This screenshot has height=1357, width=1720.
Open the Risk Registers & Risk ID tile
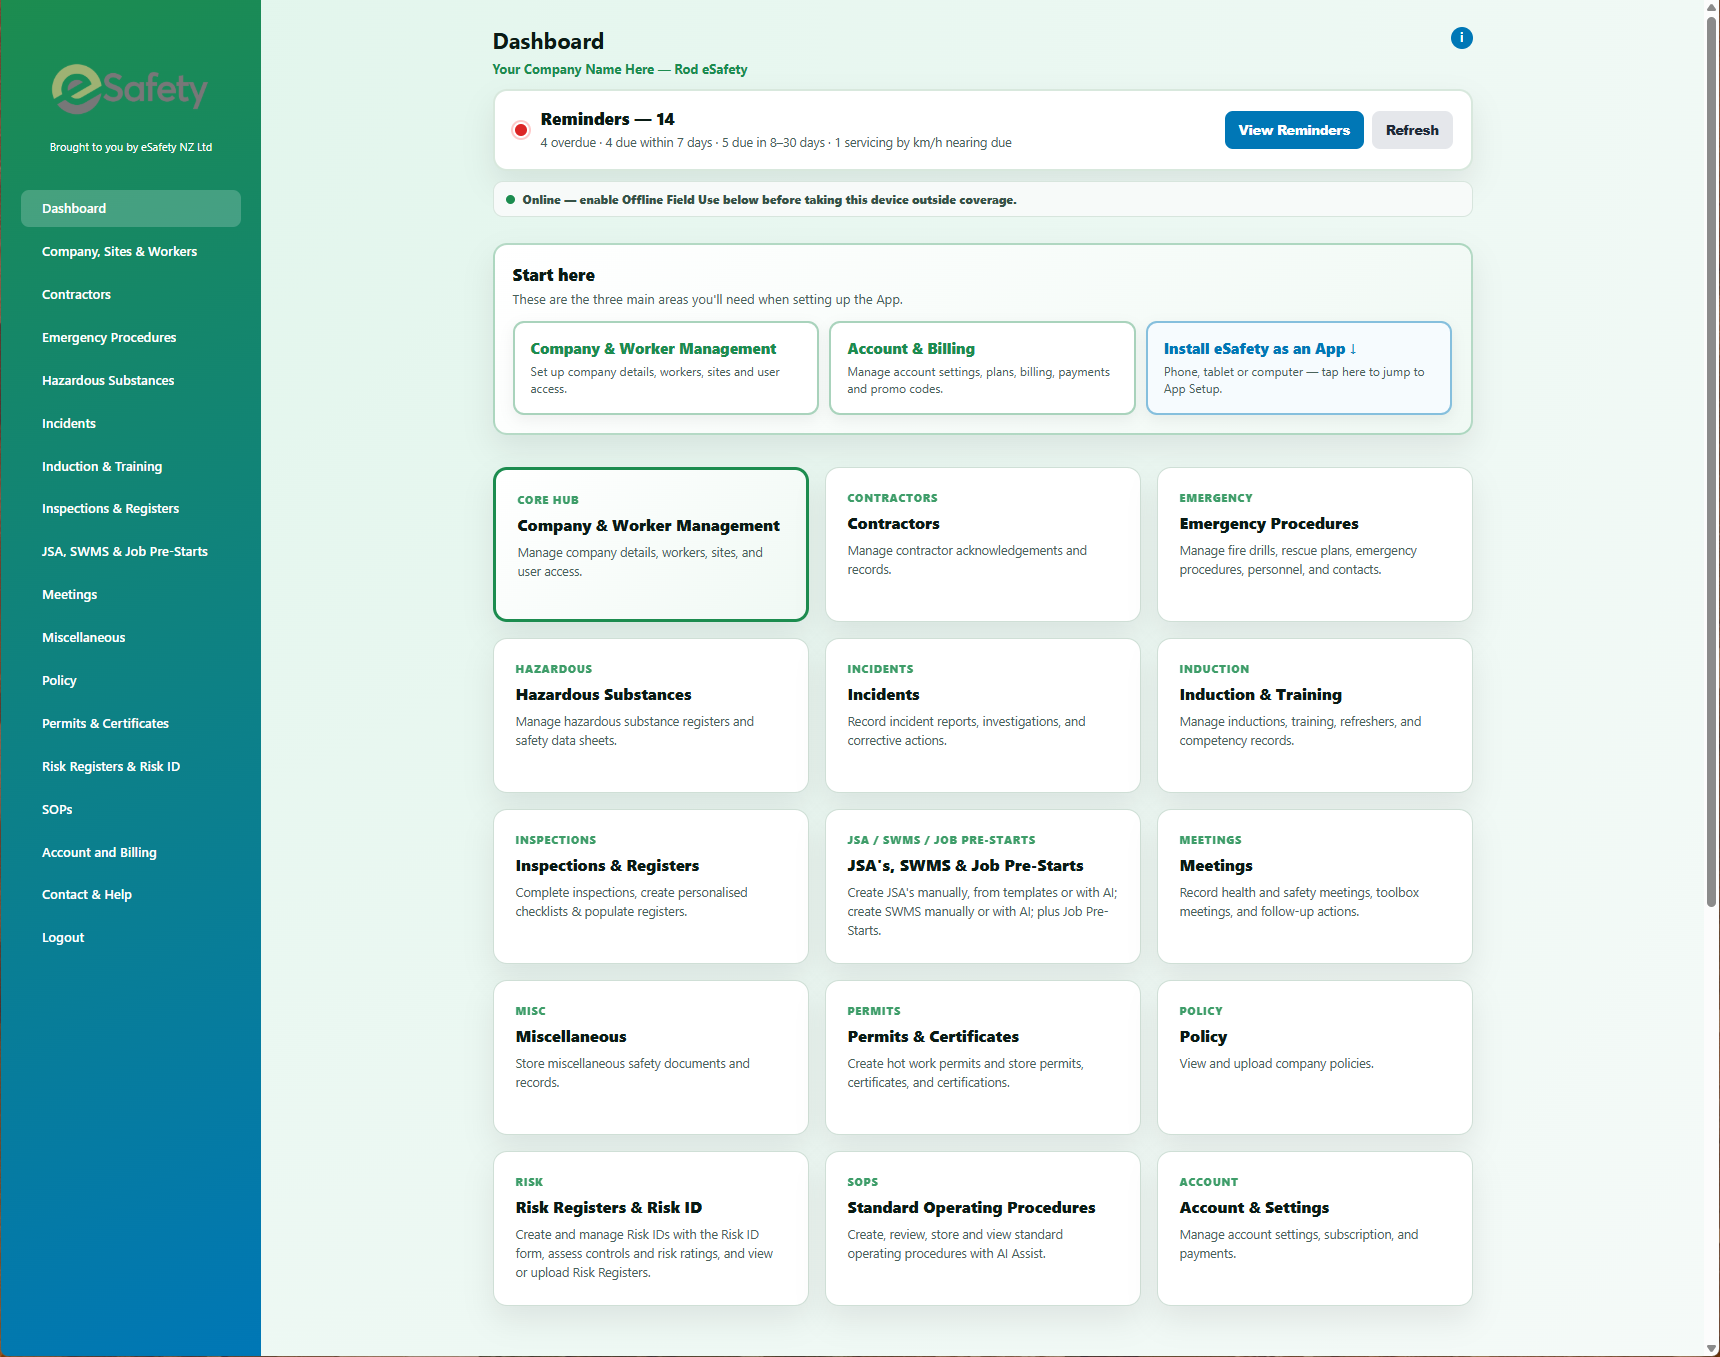[651, 1228]
